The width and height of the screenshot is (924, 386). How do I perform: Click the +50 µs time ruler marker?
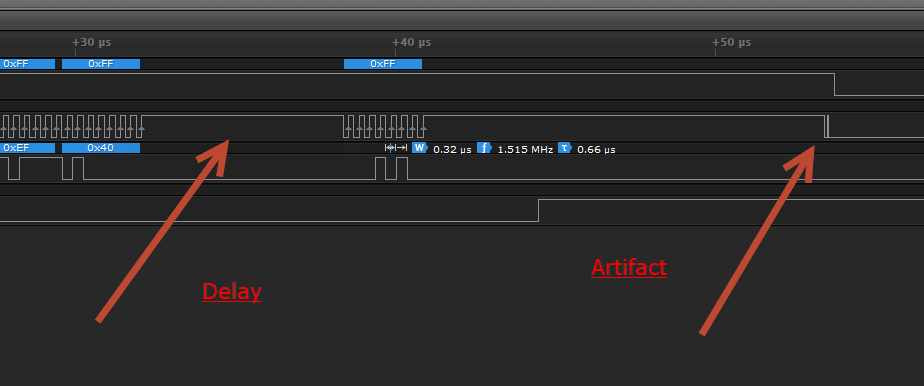731,42
